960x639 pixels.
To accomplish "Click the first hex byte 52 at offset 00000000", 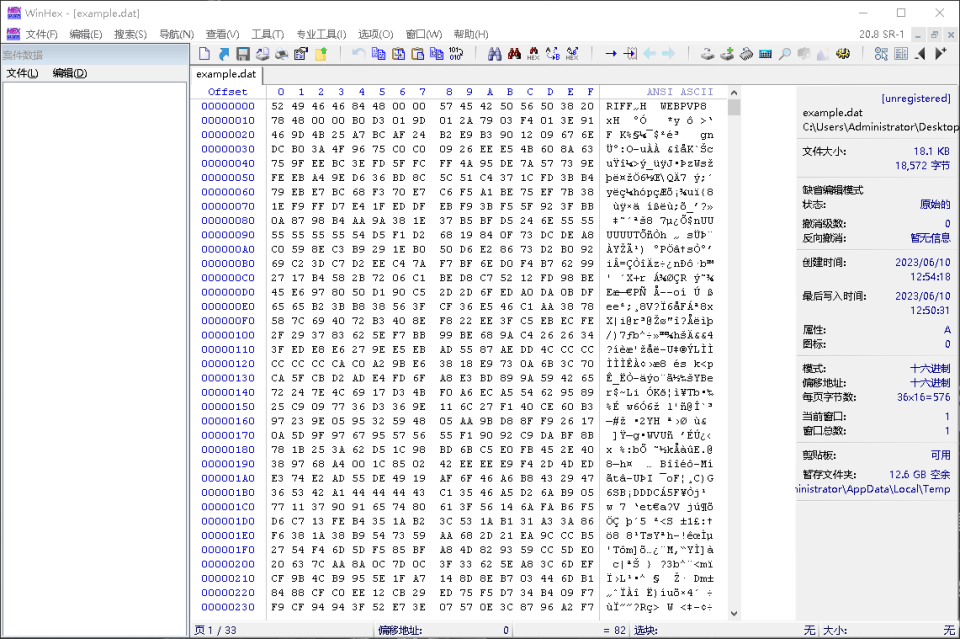I will click(278, 106).
